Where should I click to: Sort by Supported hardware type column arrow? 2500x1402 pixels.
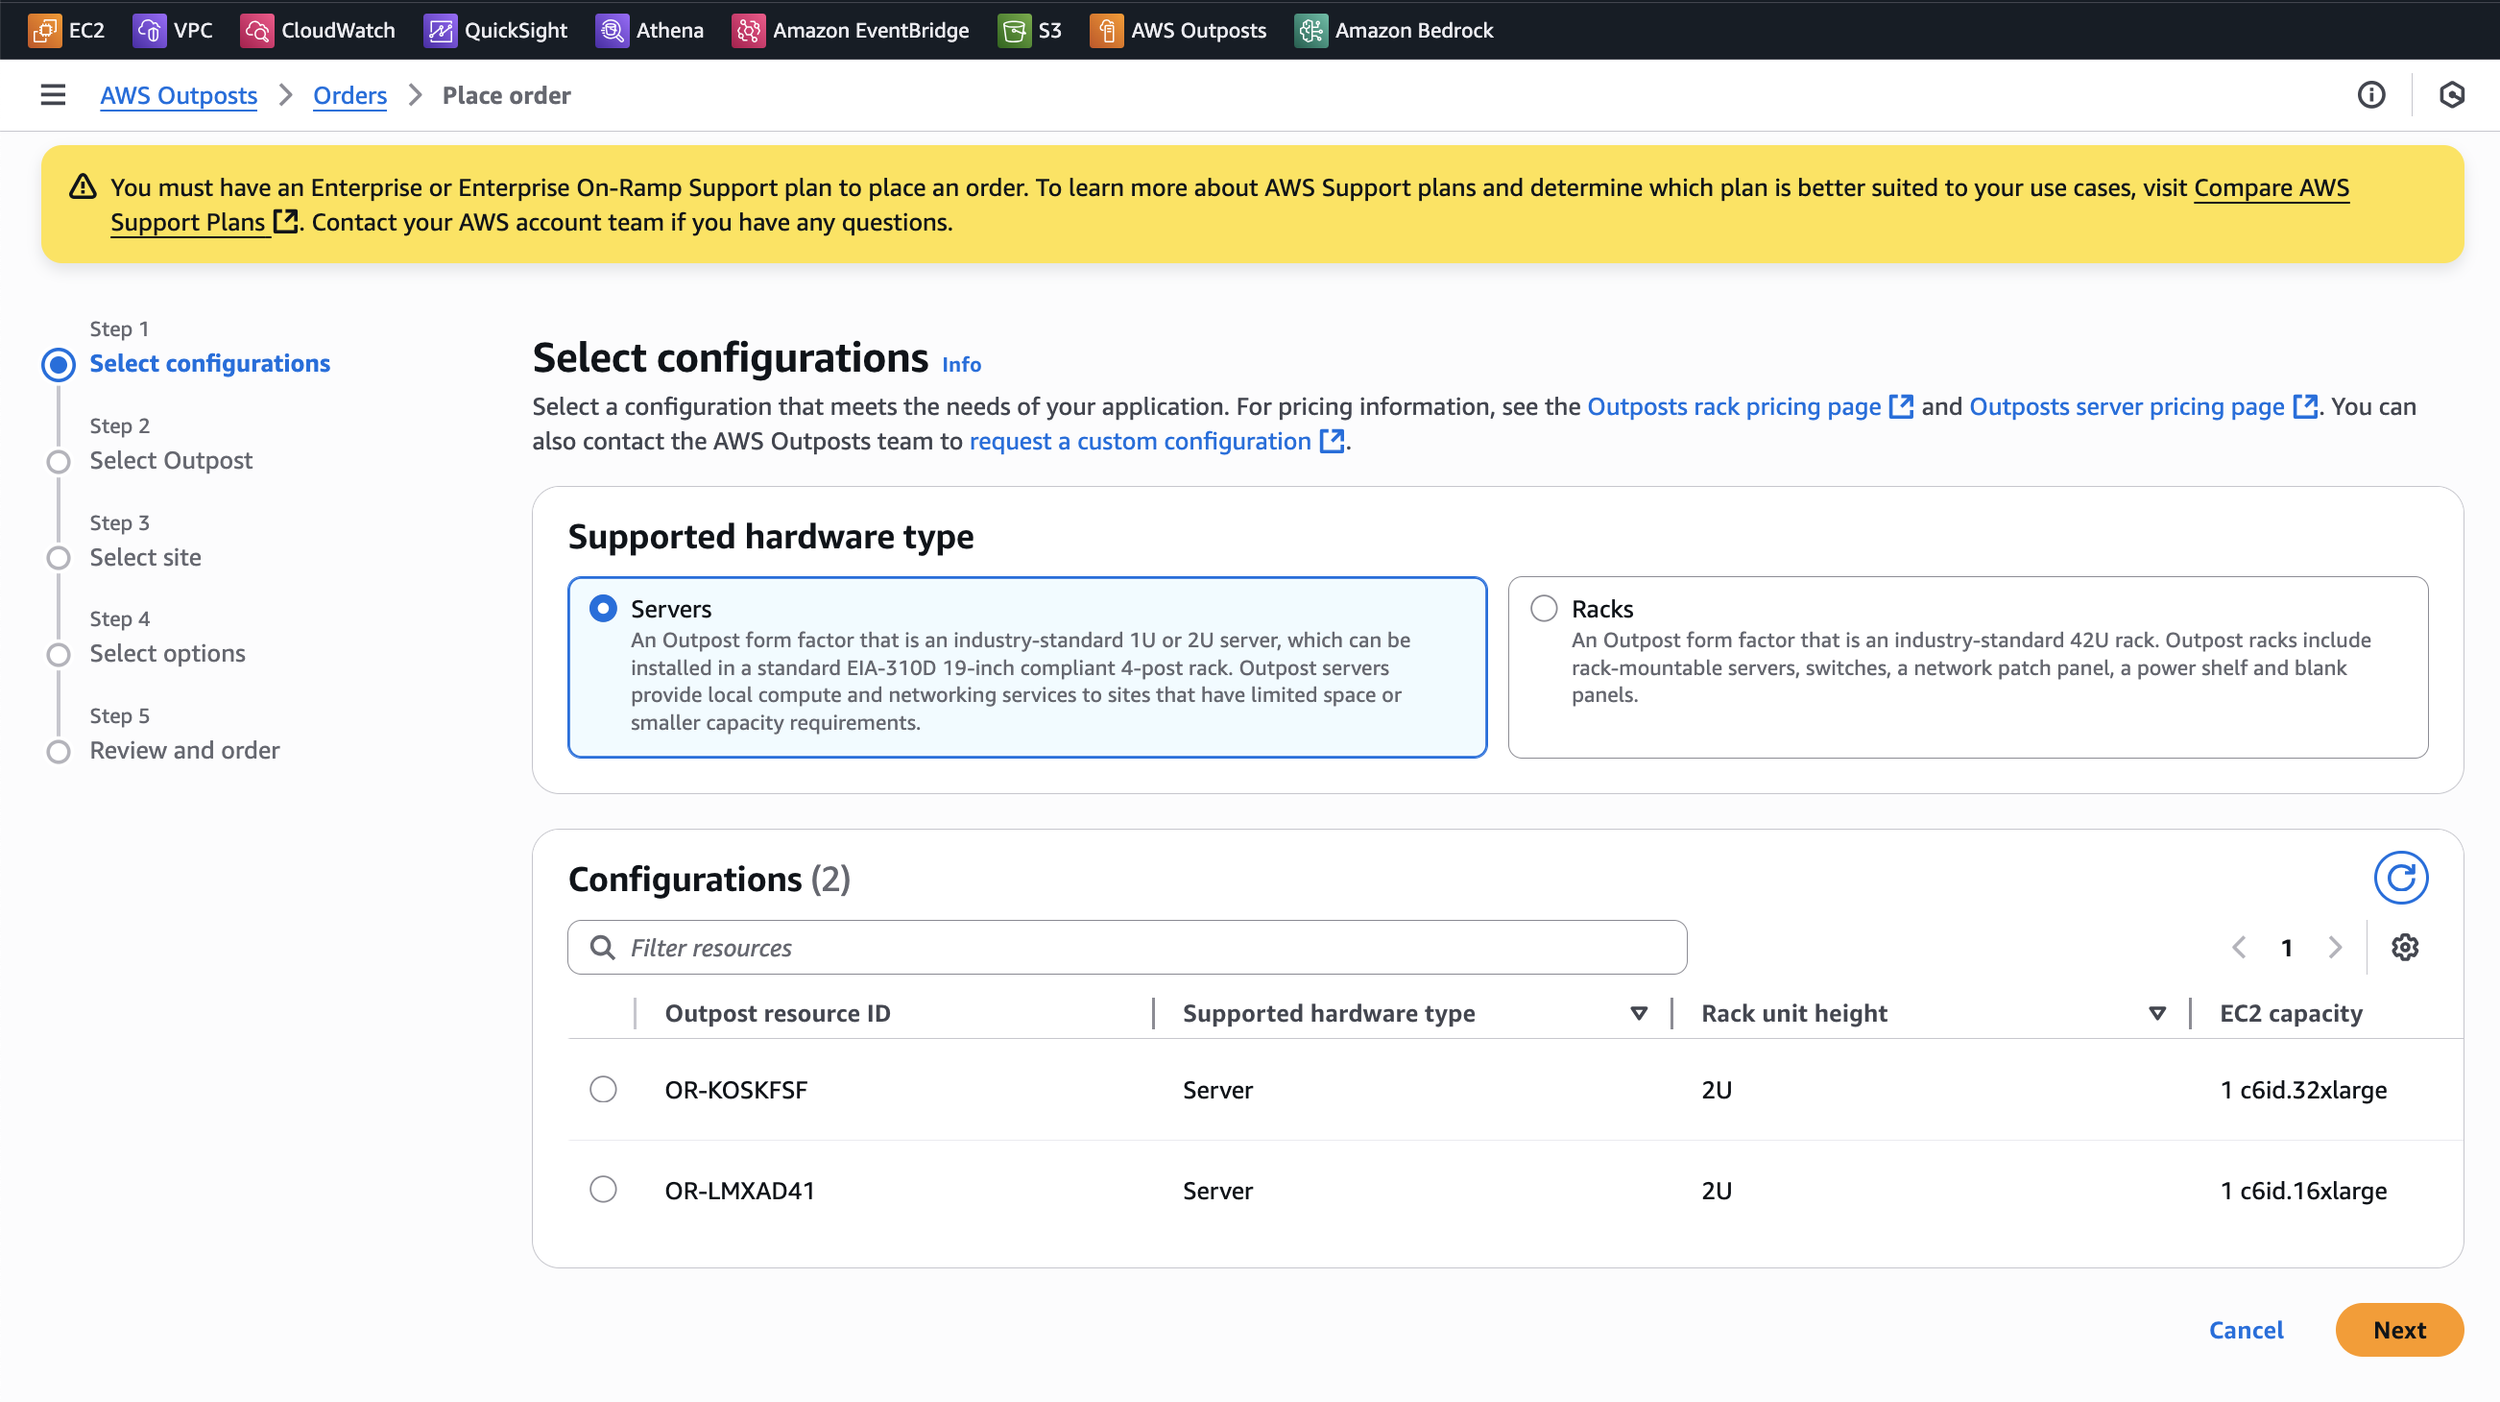tap(1639, 1014)
